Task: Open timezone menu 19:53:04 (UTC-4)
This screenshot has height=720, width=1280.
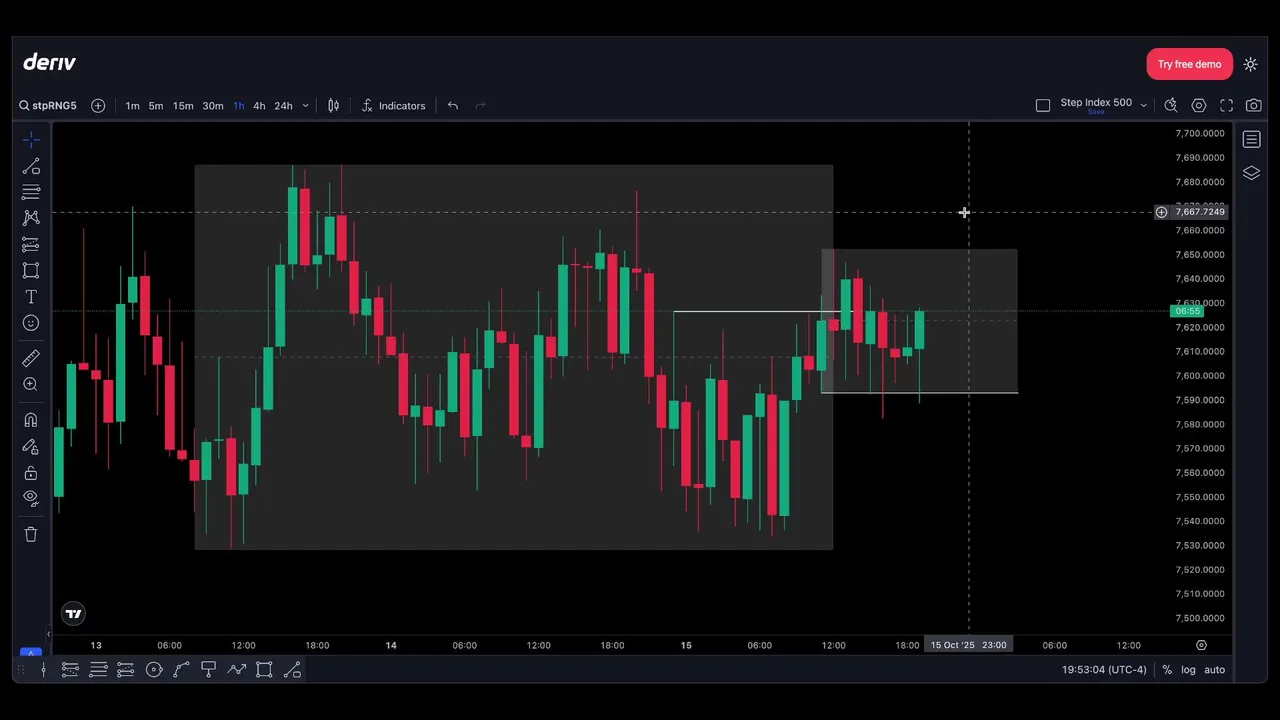Action: 1104,670
